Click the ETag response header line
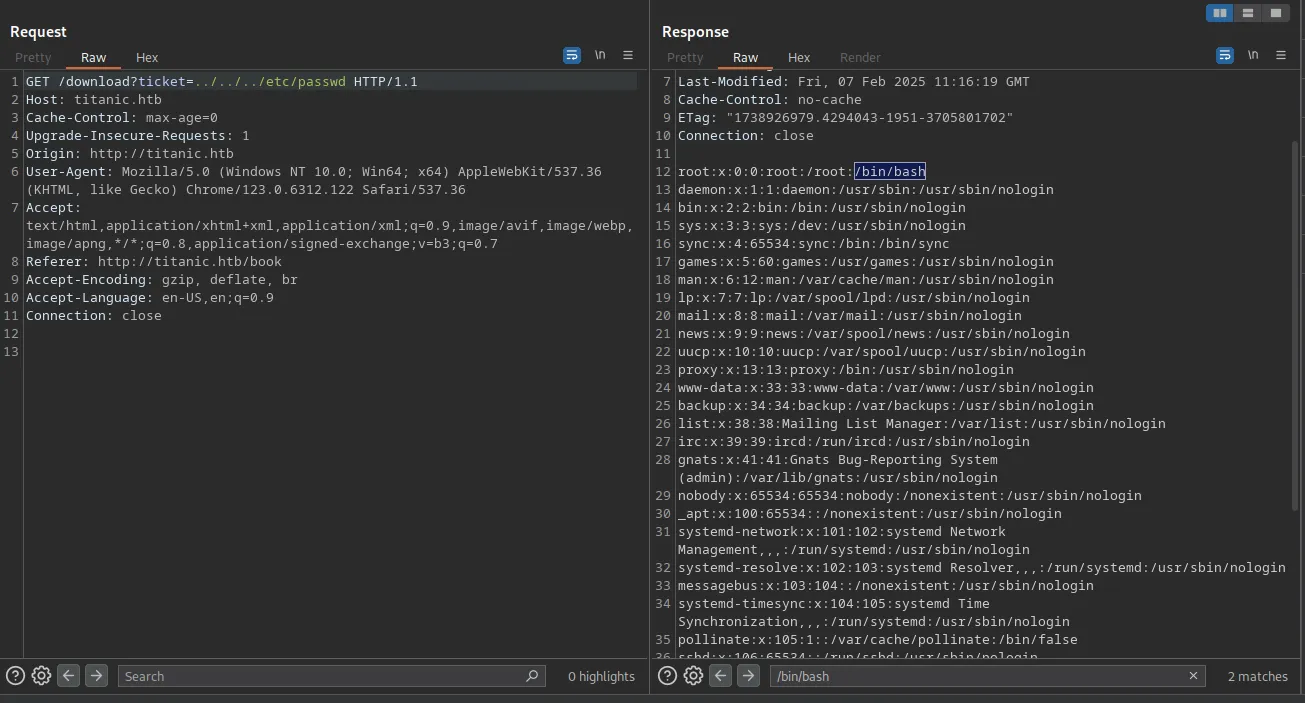The image size is (1305, 703). point(846,118)
